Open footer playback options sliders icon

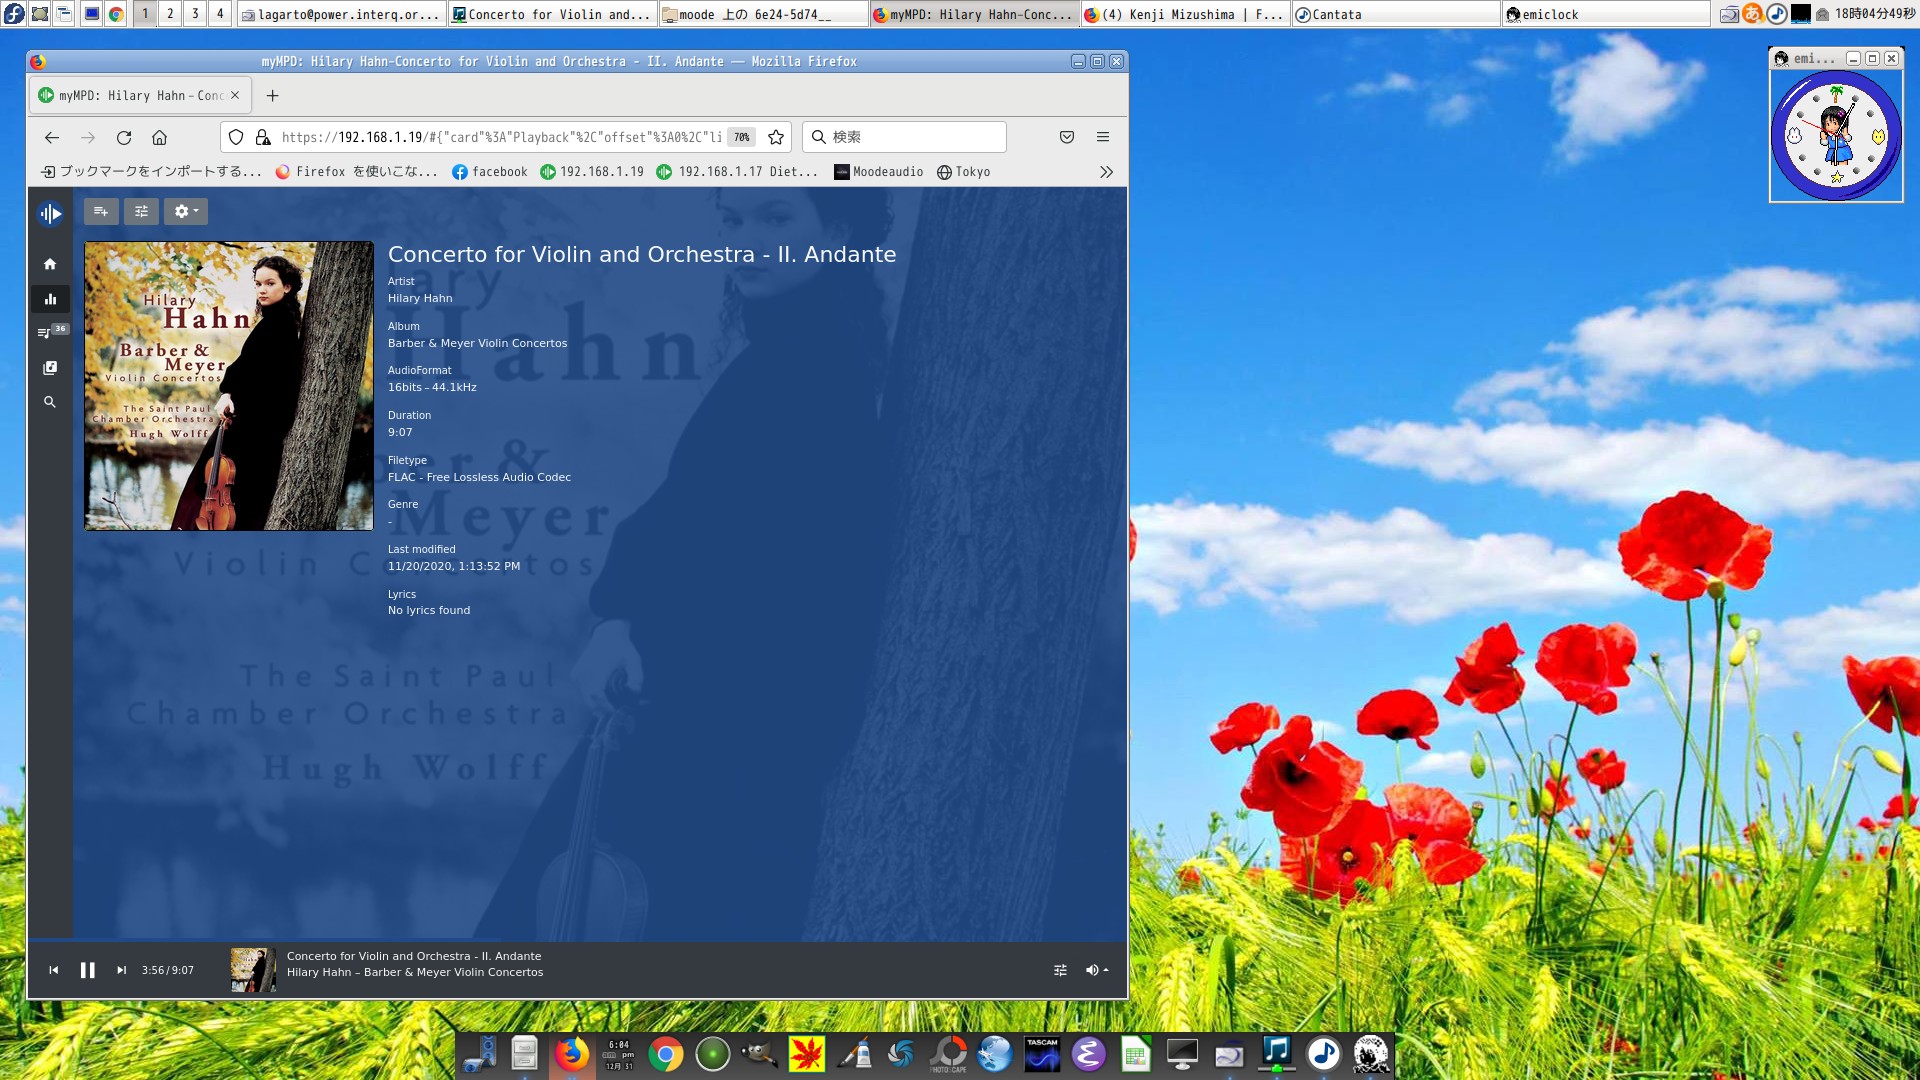click(1060, 970)
